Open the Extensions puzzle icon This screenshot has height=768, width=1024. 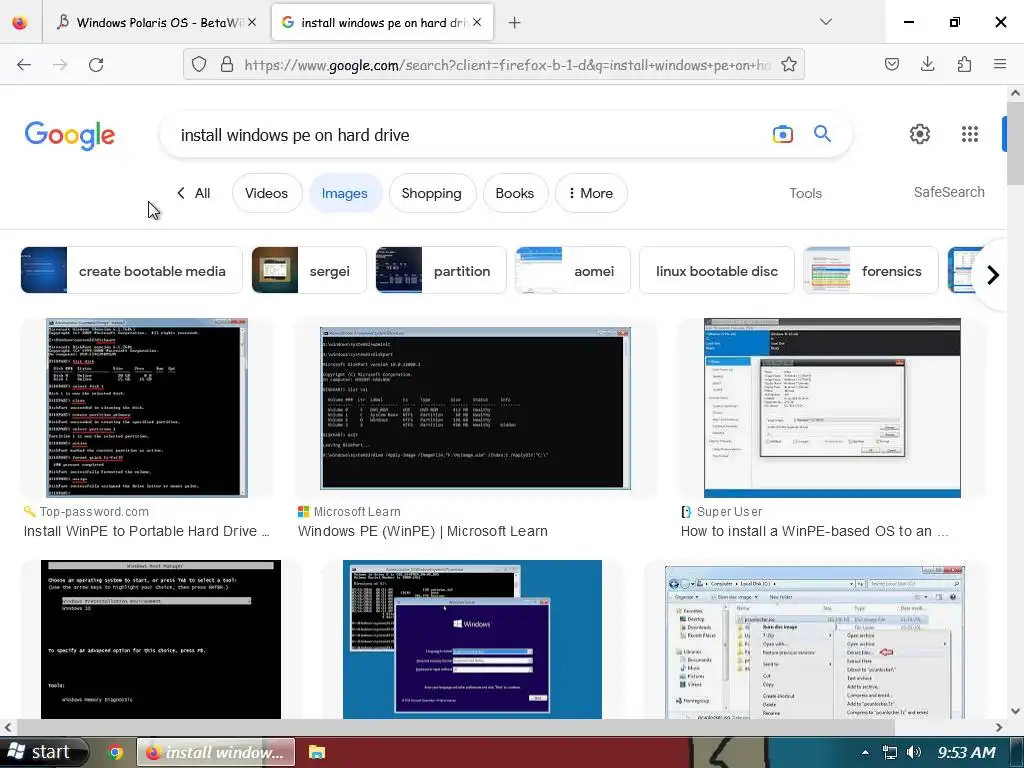tap(964, 64)
